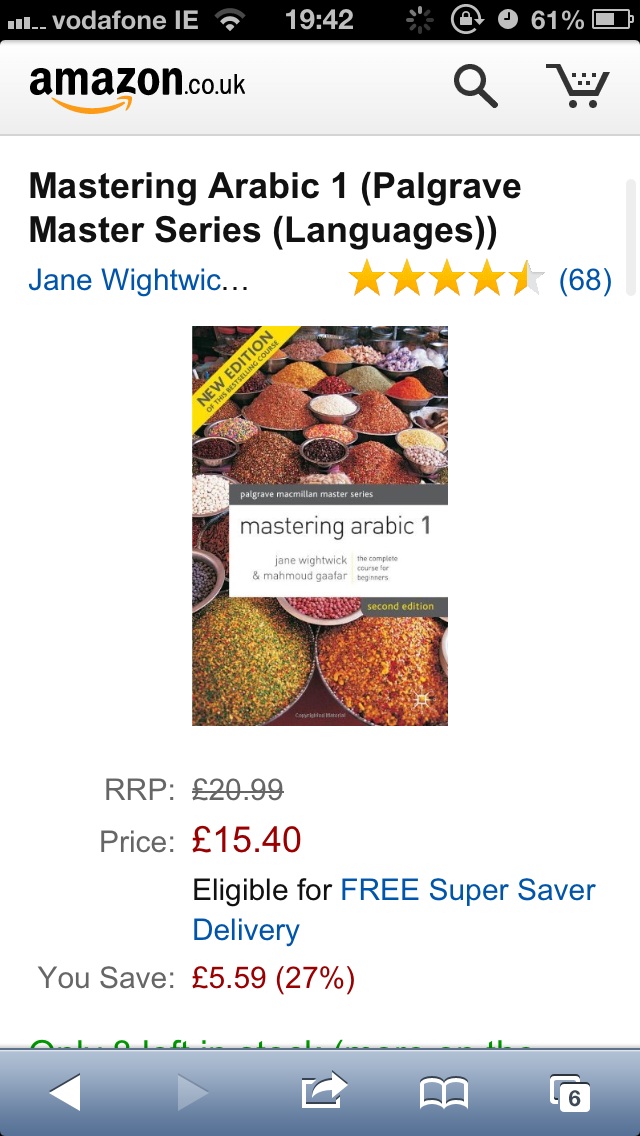Screen dimensions: 640x1136
Task: Tap Safari forward arrow
Action: pos(193,1092)
